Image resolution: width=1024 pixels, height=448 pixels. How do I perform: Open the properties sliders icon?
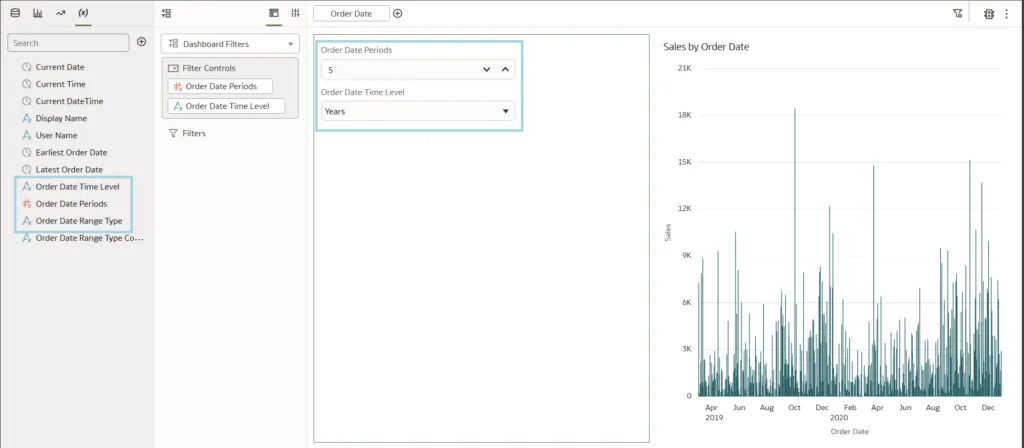click(295, 13)
